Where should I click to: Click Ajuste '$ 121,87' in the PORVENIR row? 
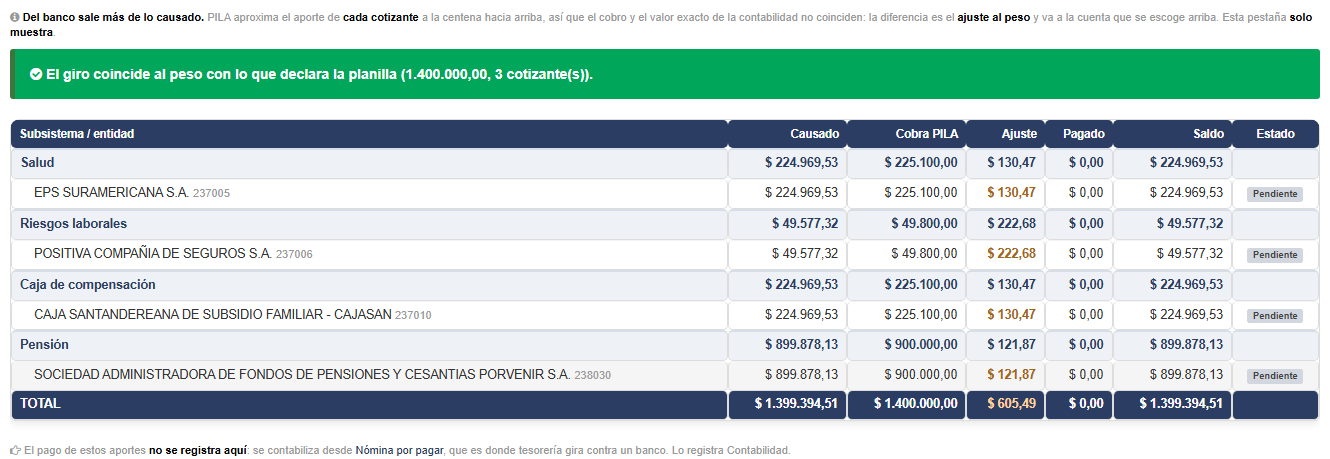point(1012,375)
